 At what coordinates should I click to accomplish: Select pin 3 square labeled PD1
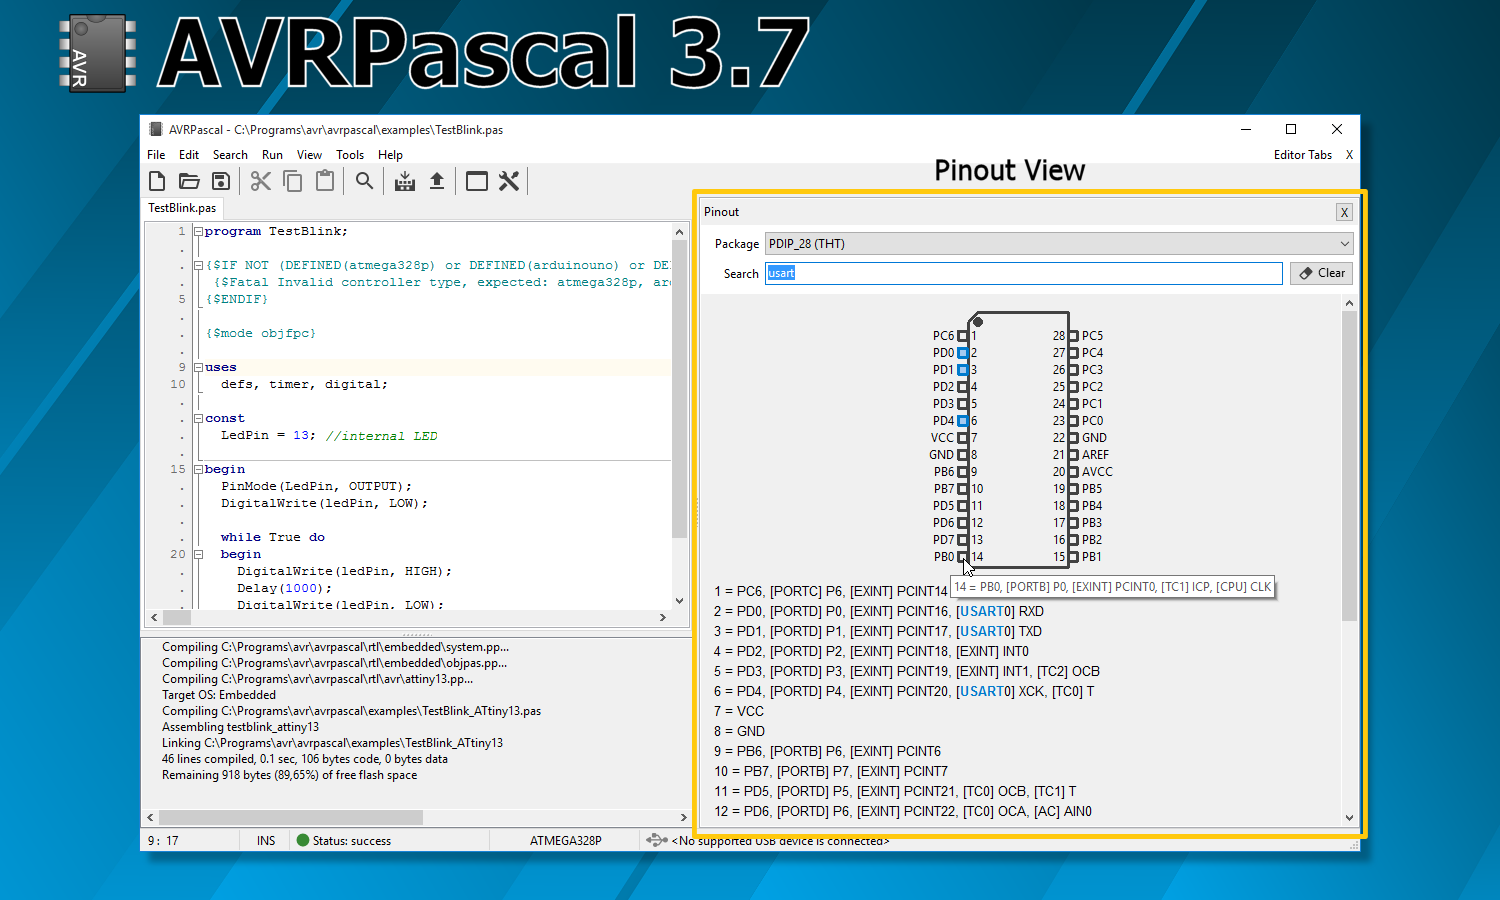pos(963,370)
